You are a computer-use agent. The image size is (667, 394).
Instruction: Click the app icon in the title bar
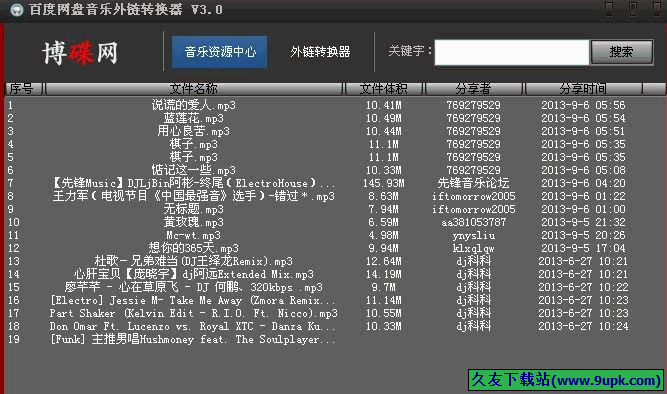16,10
